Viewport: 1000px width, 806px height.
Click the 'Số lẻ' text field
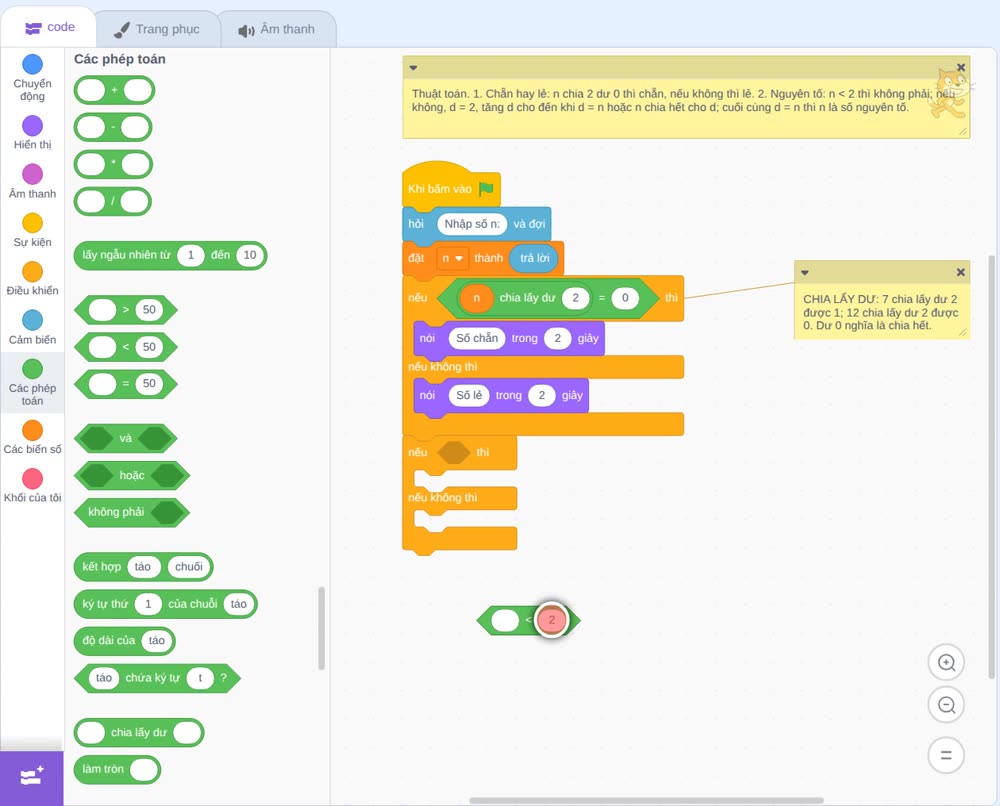[469, 395]
